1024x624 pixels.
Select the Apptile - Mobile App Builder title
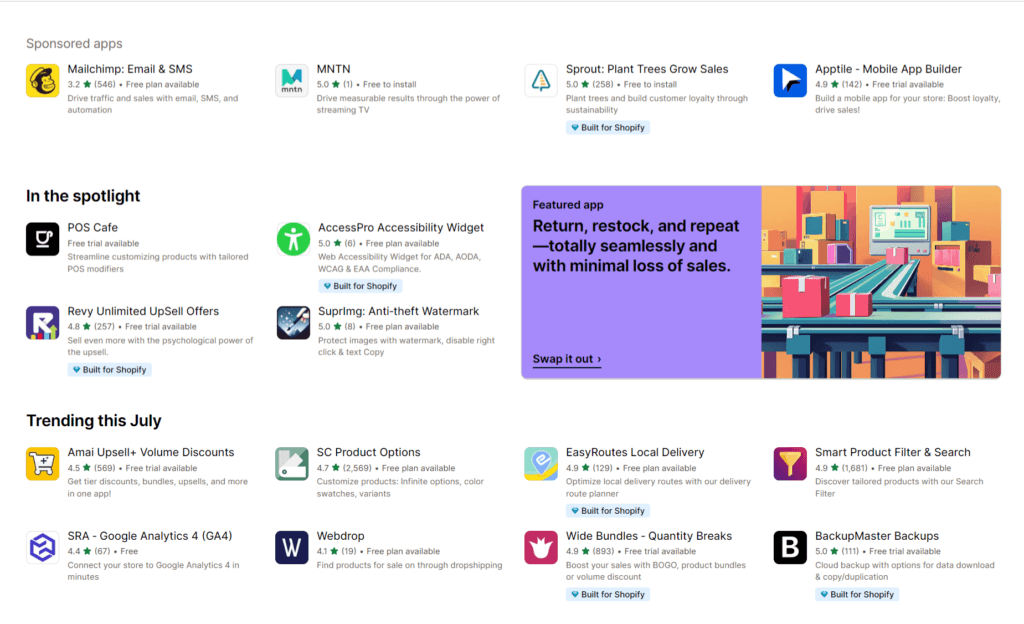tap(888, 69)
